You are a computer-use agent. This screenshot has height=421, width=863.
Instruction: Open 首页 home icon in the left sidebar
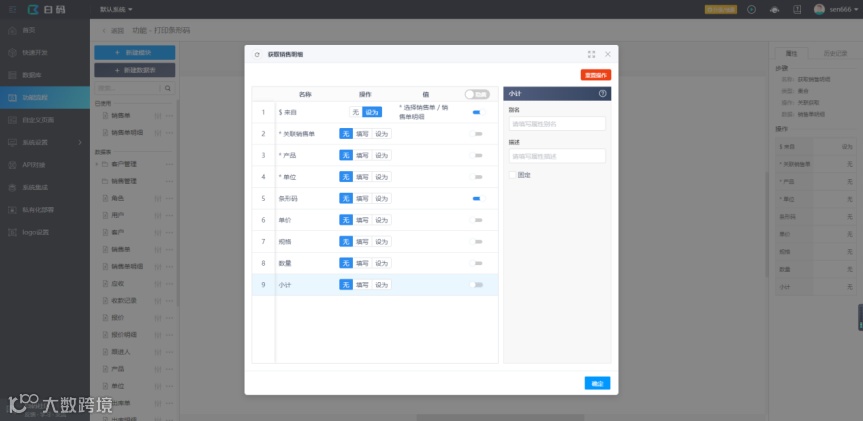click(12, 30)
